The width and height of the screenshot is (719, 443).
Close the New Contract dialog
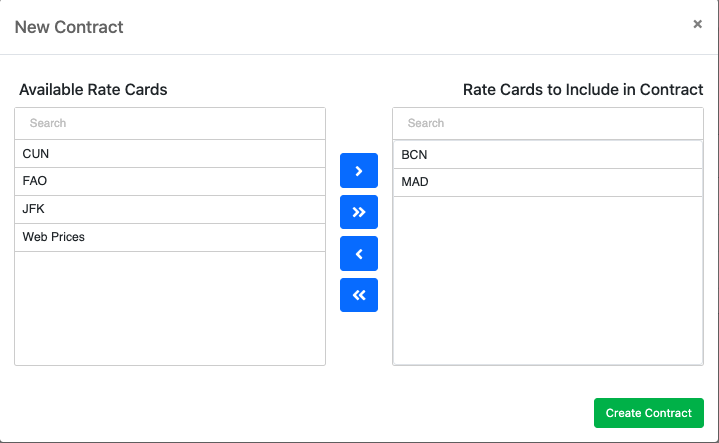coord(697,24)
